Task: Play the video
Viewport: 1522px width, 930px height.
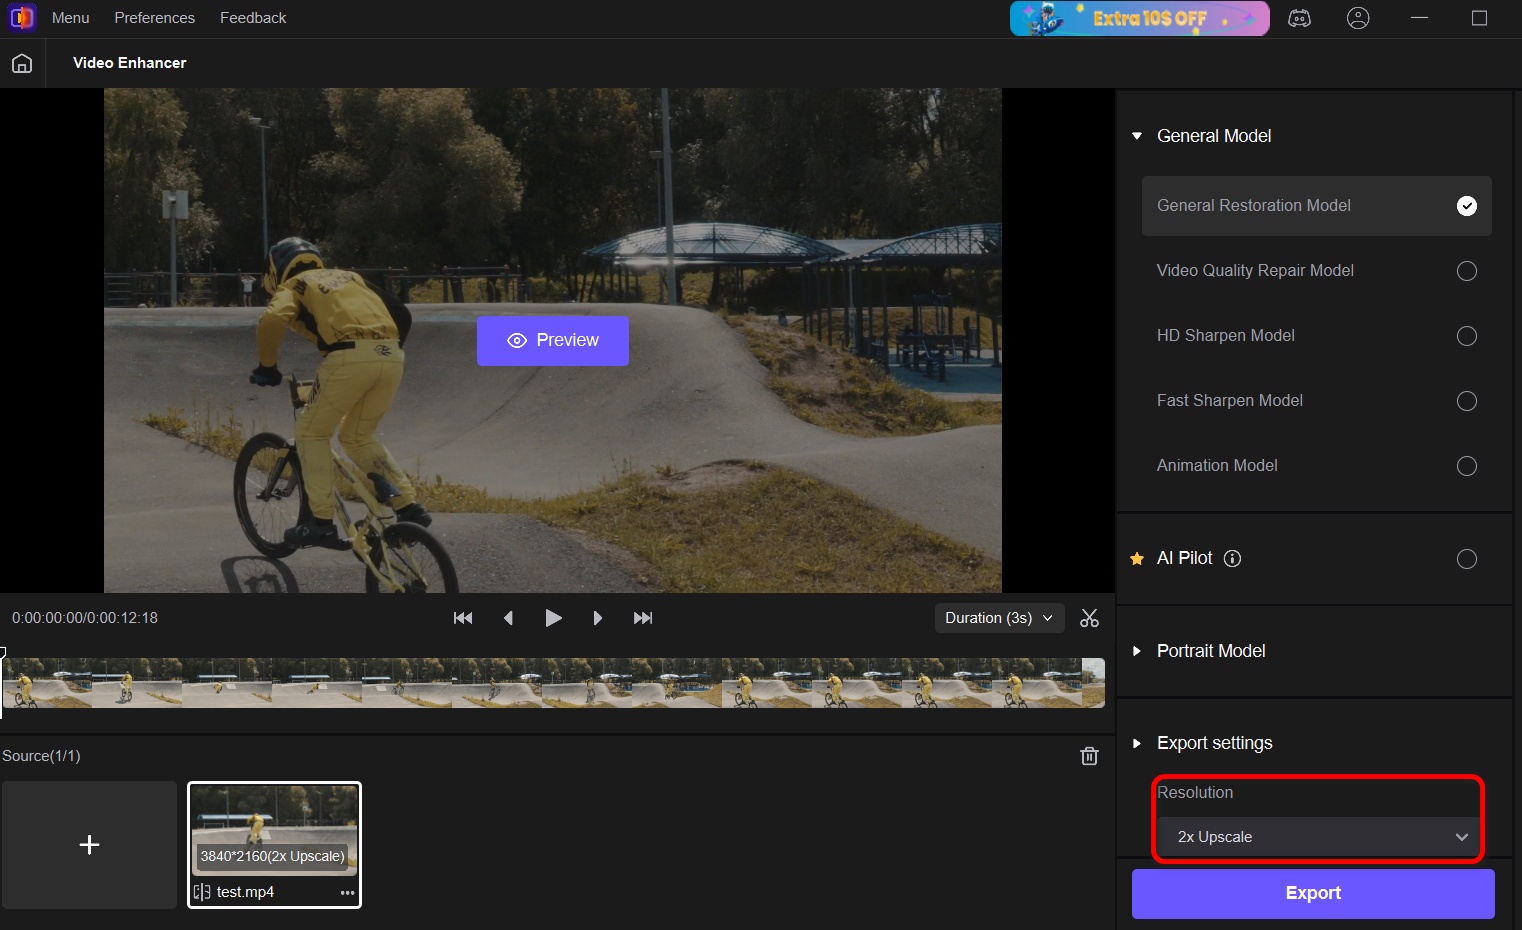Action: [x=553, y=618]
